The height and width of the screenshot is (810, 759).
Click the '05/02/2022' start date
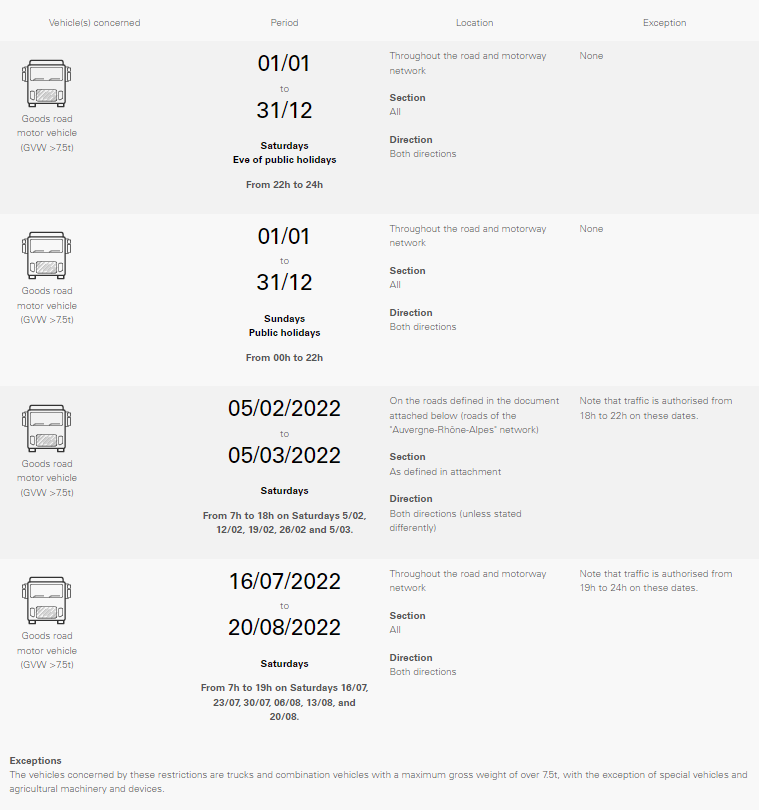click(284, 409)
